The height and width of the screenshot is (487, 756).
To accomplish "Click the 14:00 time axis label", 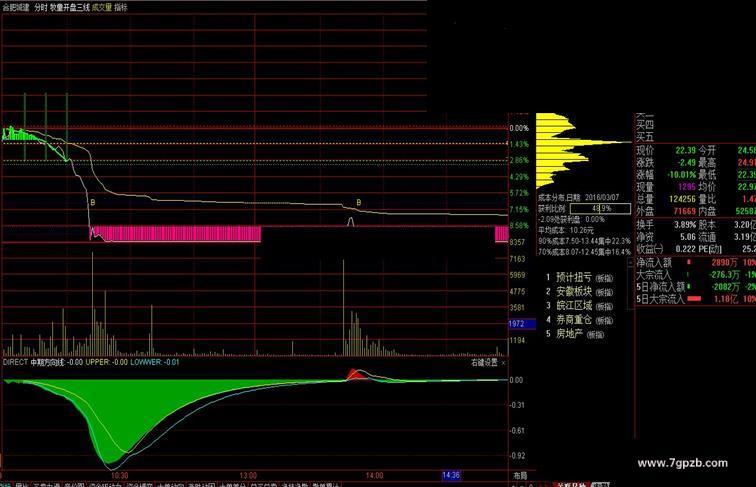I will coord(375,475).
